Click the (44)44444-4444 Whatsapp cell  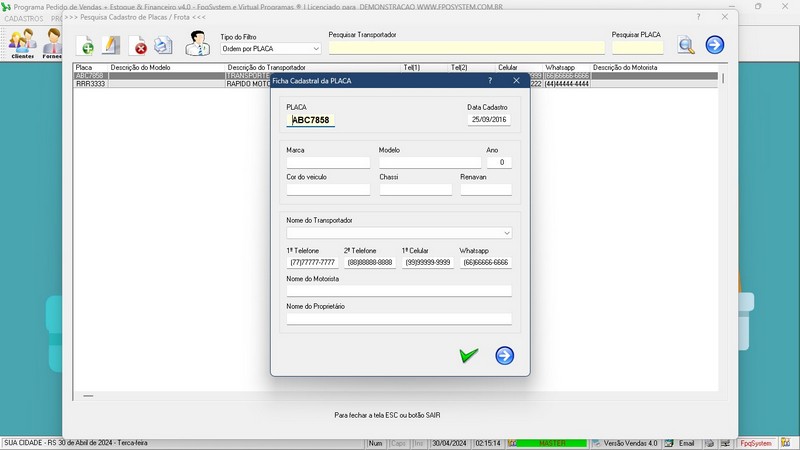coord(567,84)
